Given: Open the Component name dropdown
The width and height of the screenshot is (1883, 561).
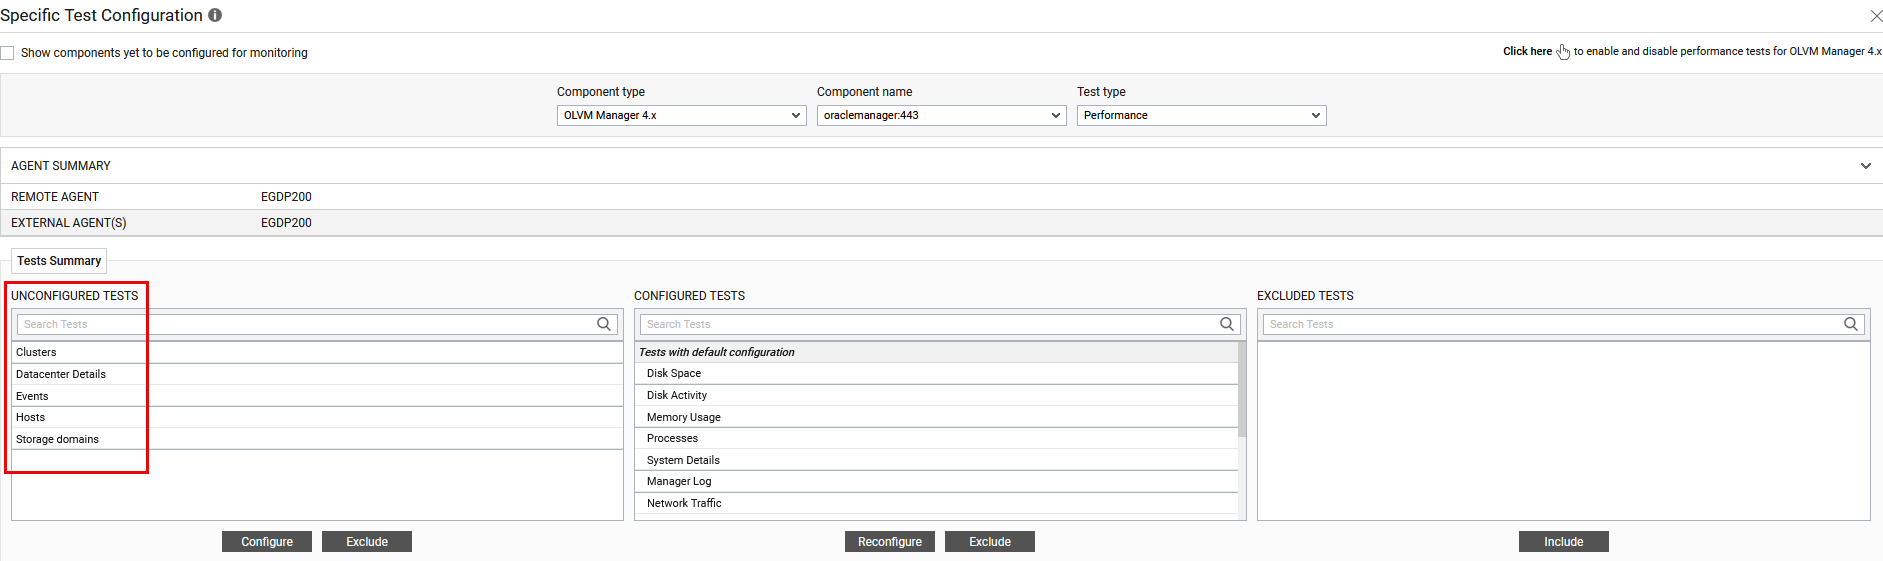Looking at the screenshot, I should pyautogui.click(x=941, y=116).
